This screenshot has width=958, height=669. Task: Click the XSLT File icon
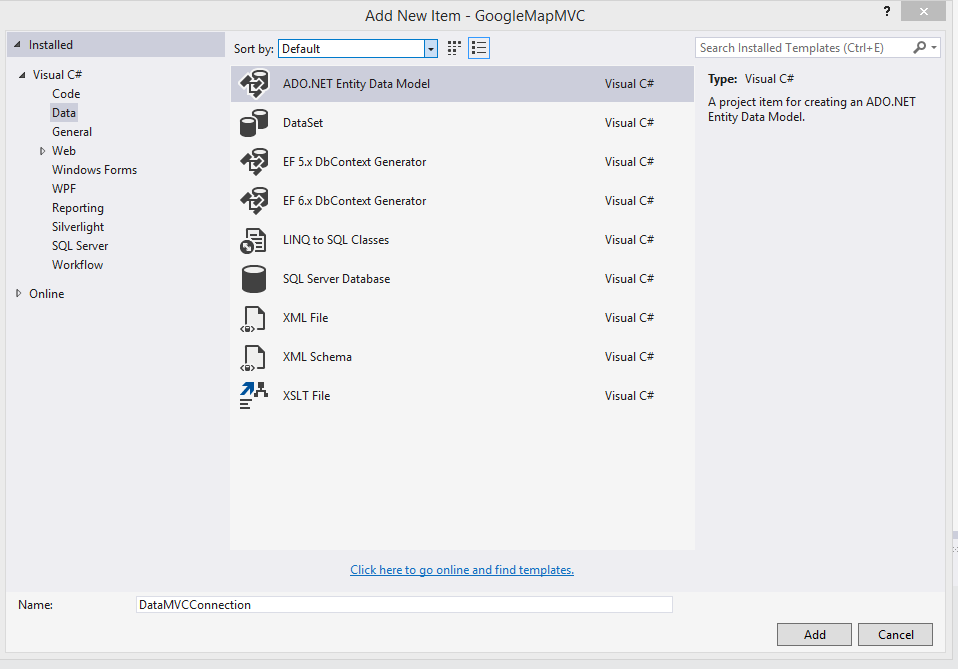coord(254,395)
